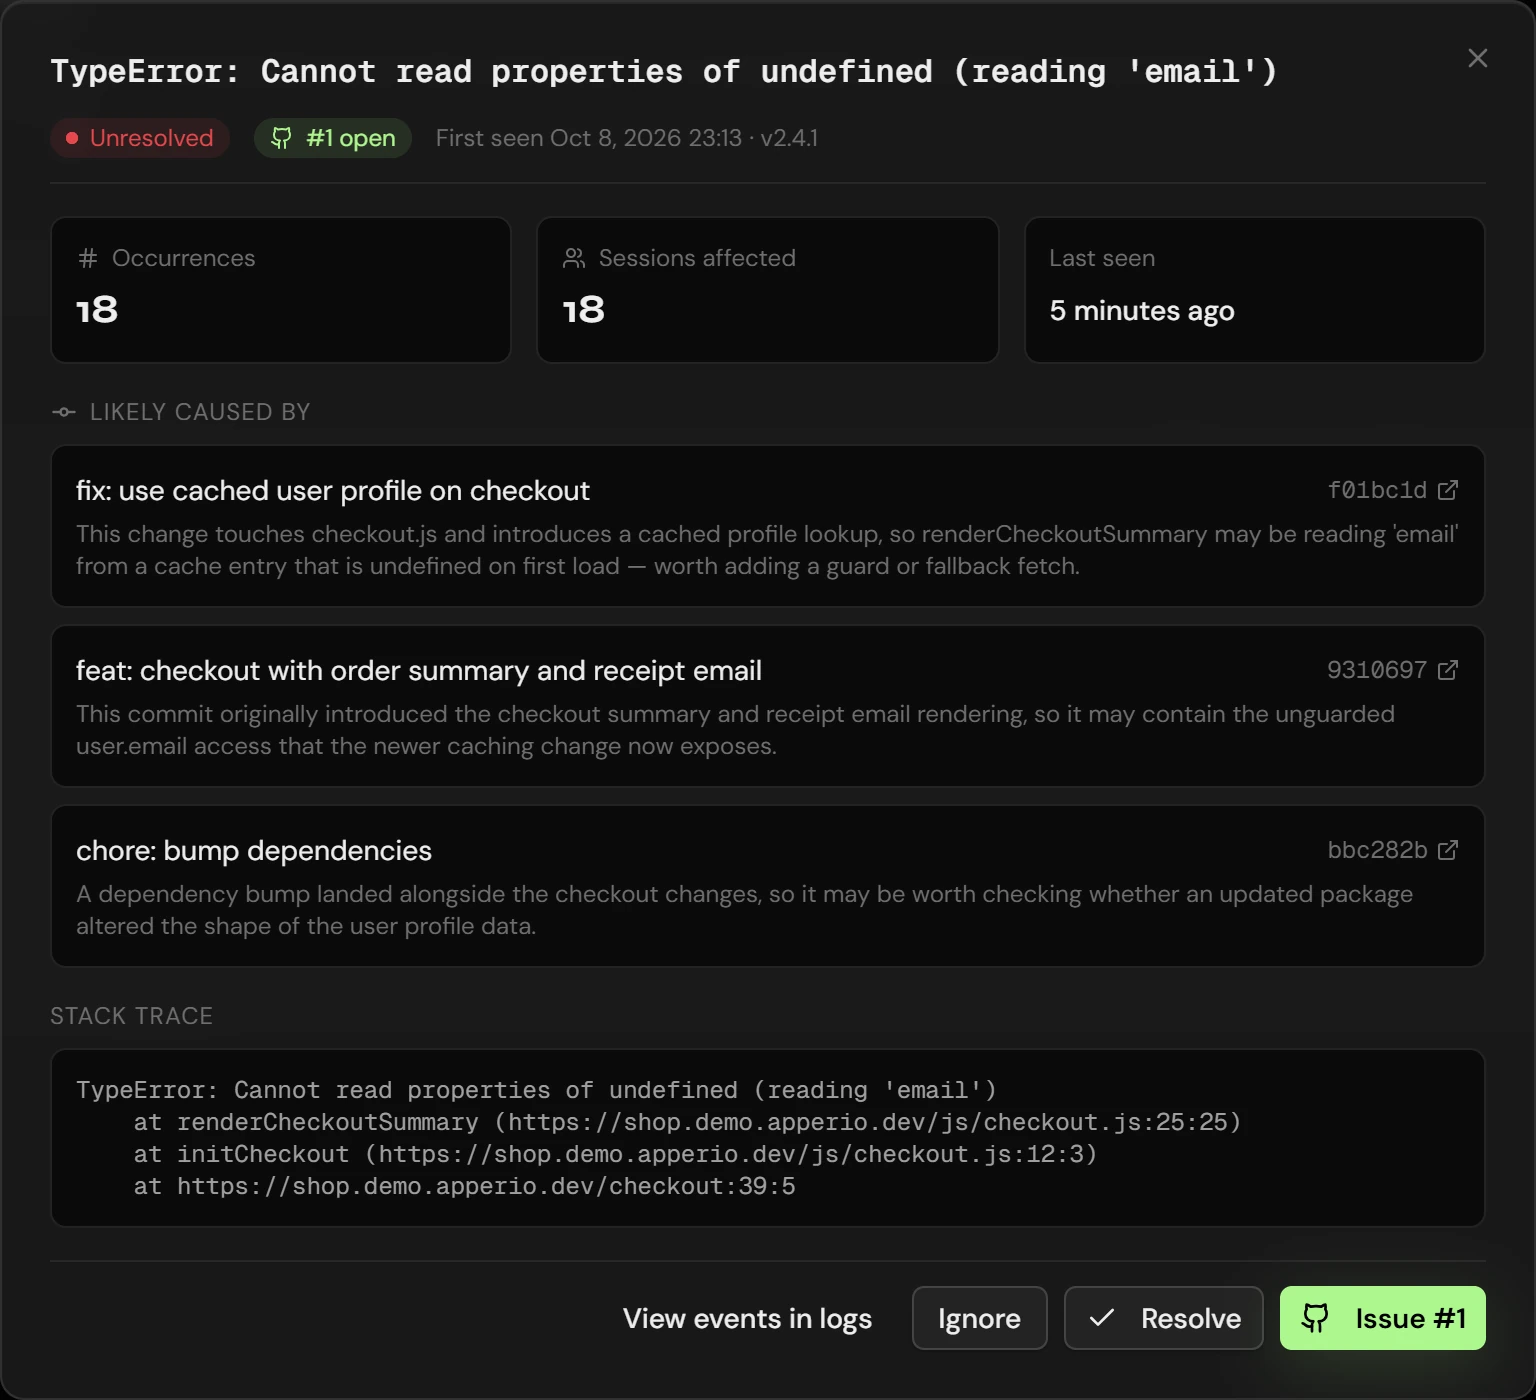Click the first line of the stack trace
The width and height of the screenshot is (1536, 1400).
coord(536,1090)
